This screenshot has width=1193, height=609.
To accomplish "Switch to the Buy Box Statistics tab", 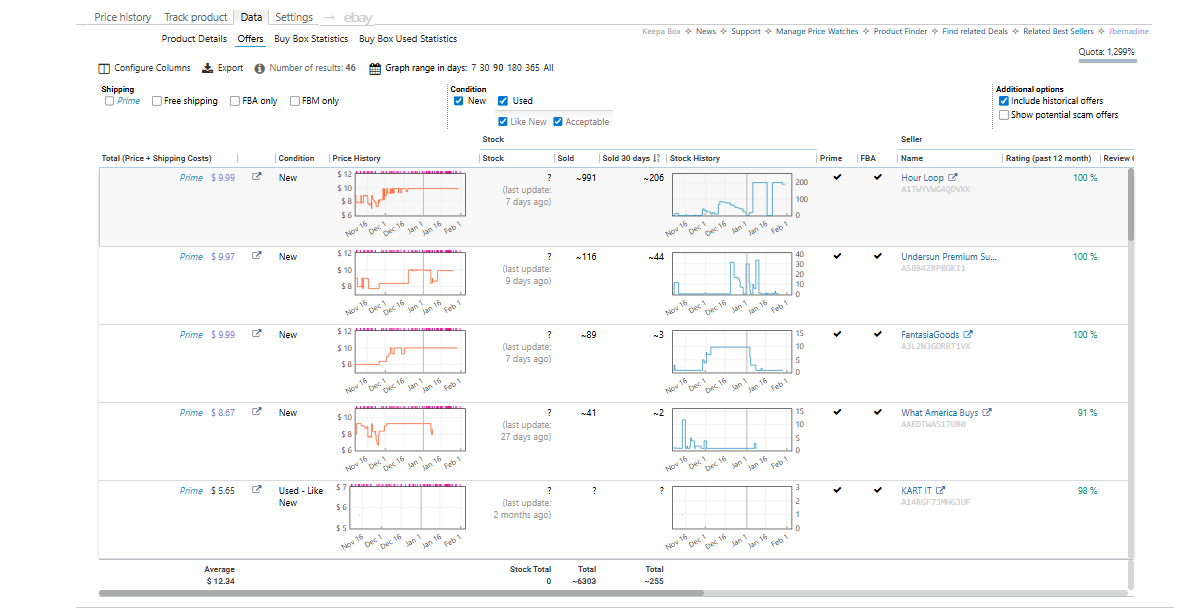I will [311, 39].
